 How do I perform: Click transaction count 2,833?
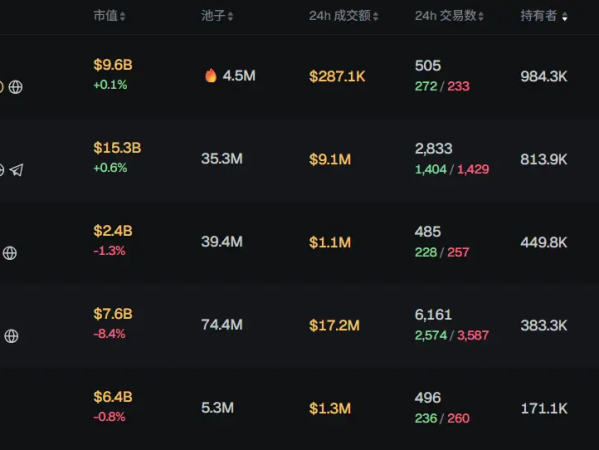pyautogui.click(x=434, y=149)
